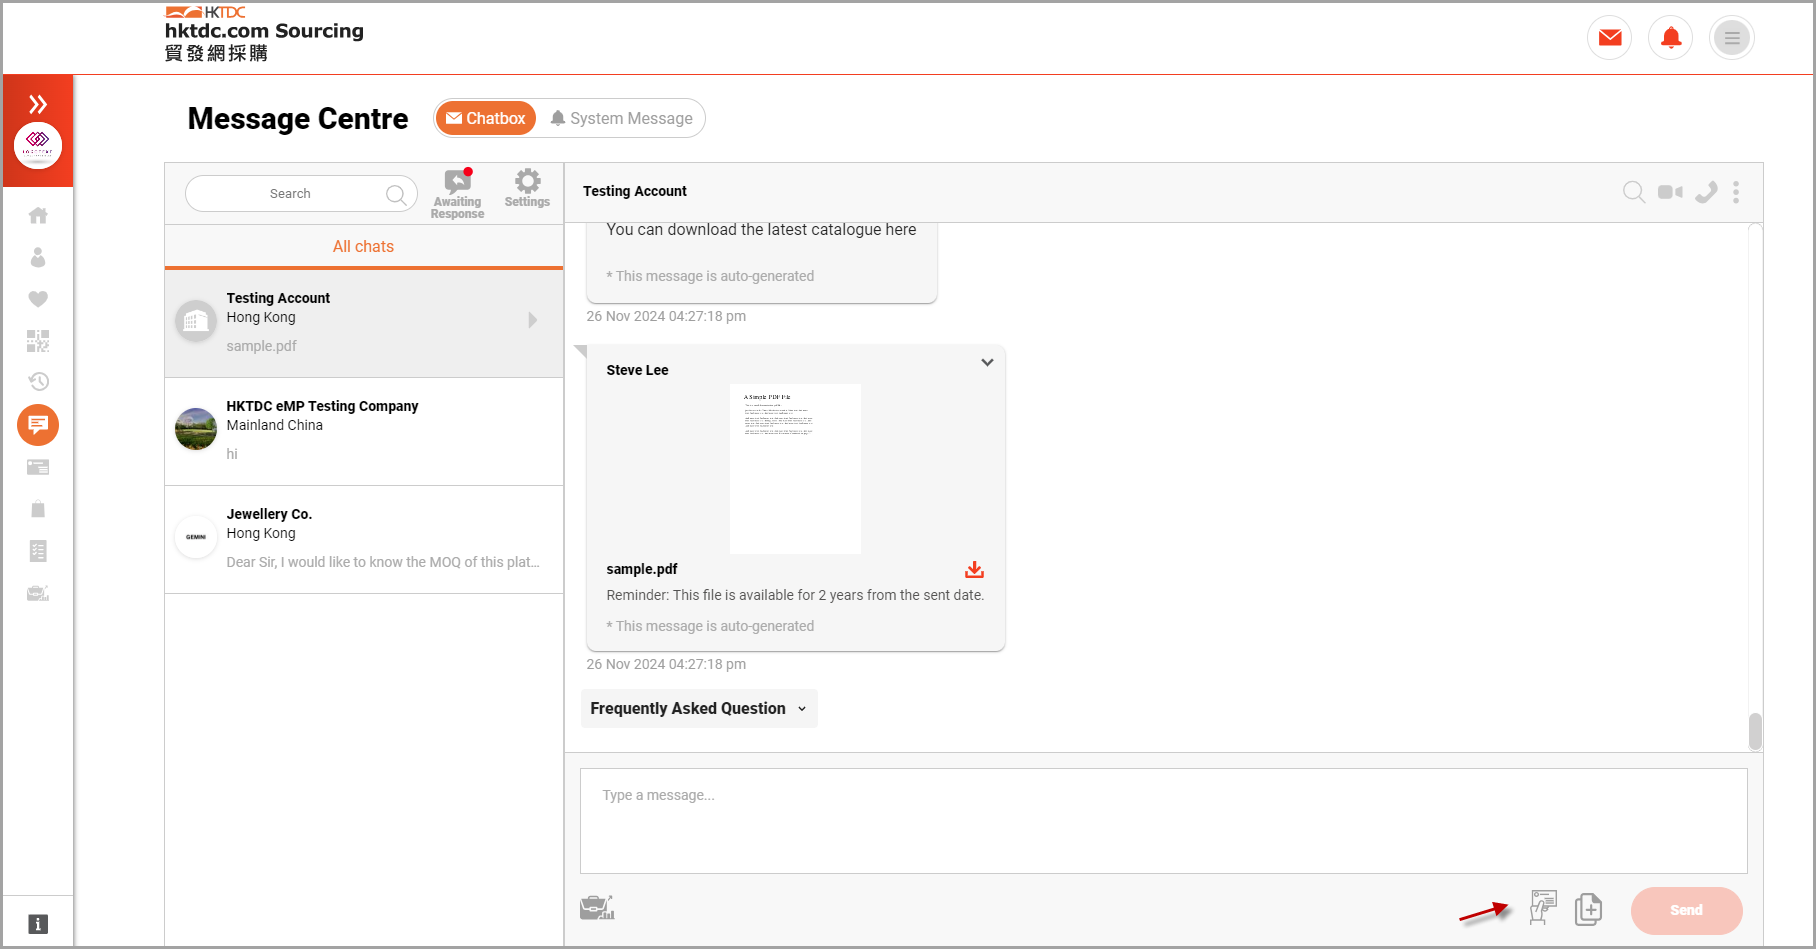Click the Testing Account conversation title
1816x949 pixels.
click(635, 191)
